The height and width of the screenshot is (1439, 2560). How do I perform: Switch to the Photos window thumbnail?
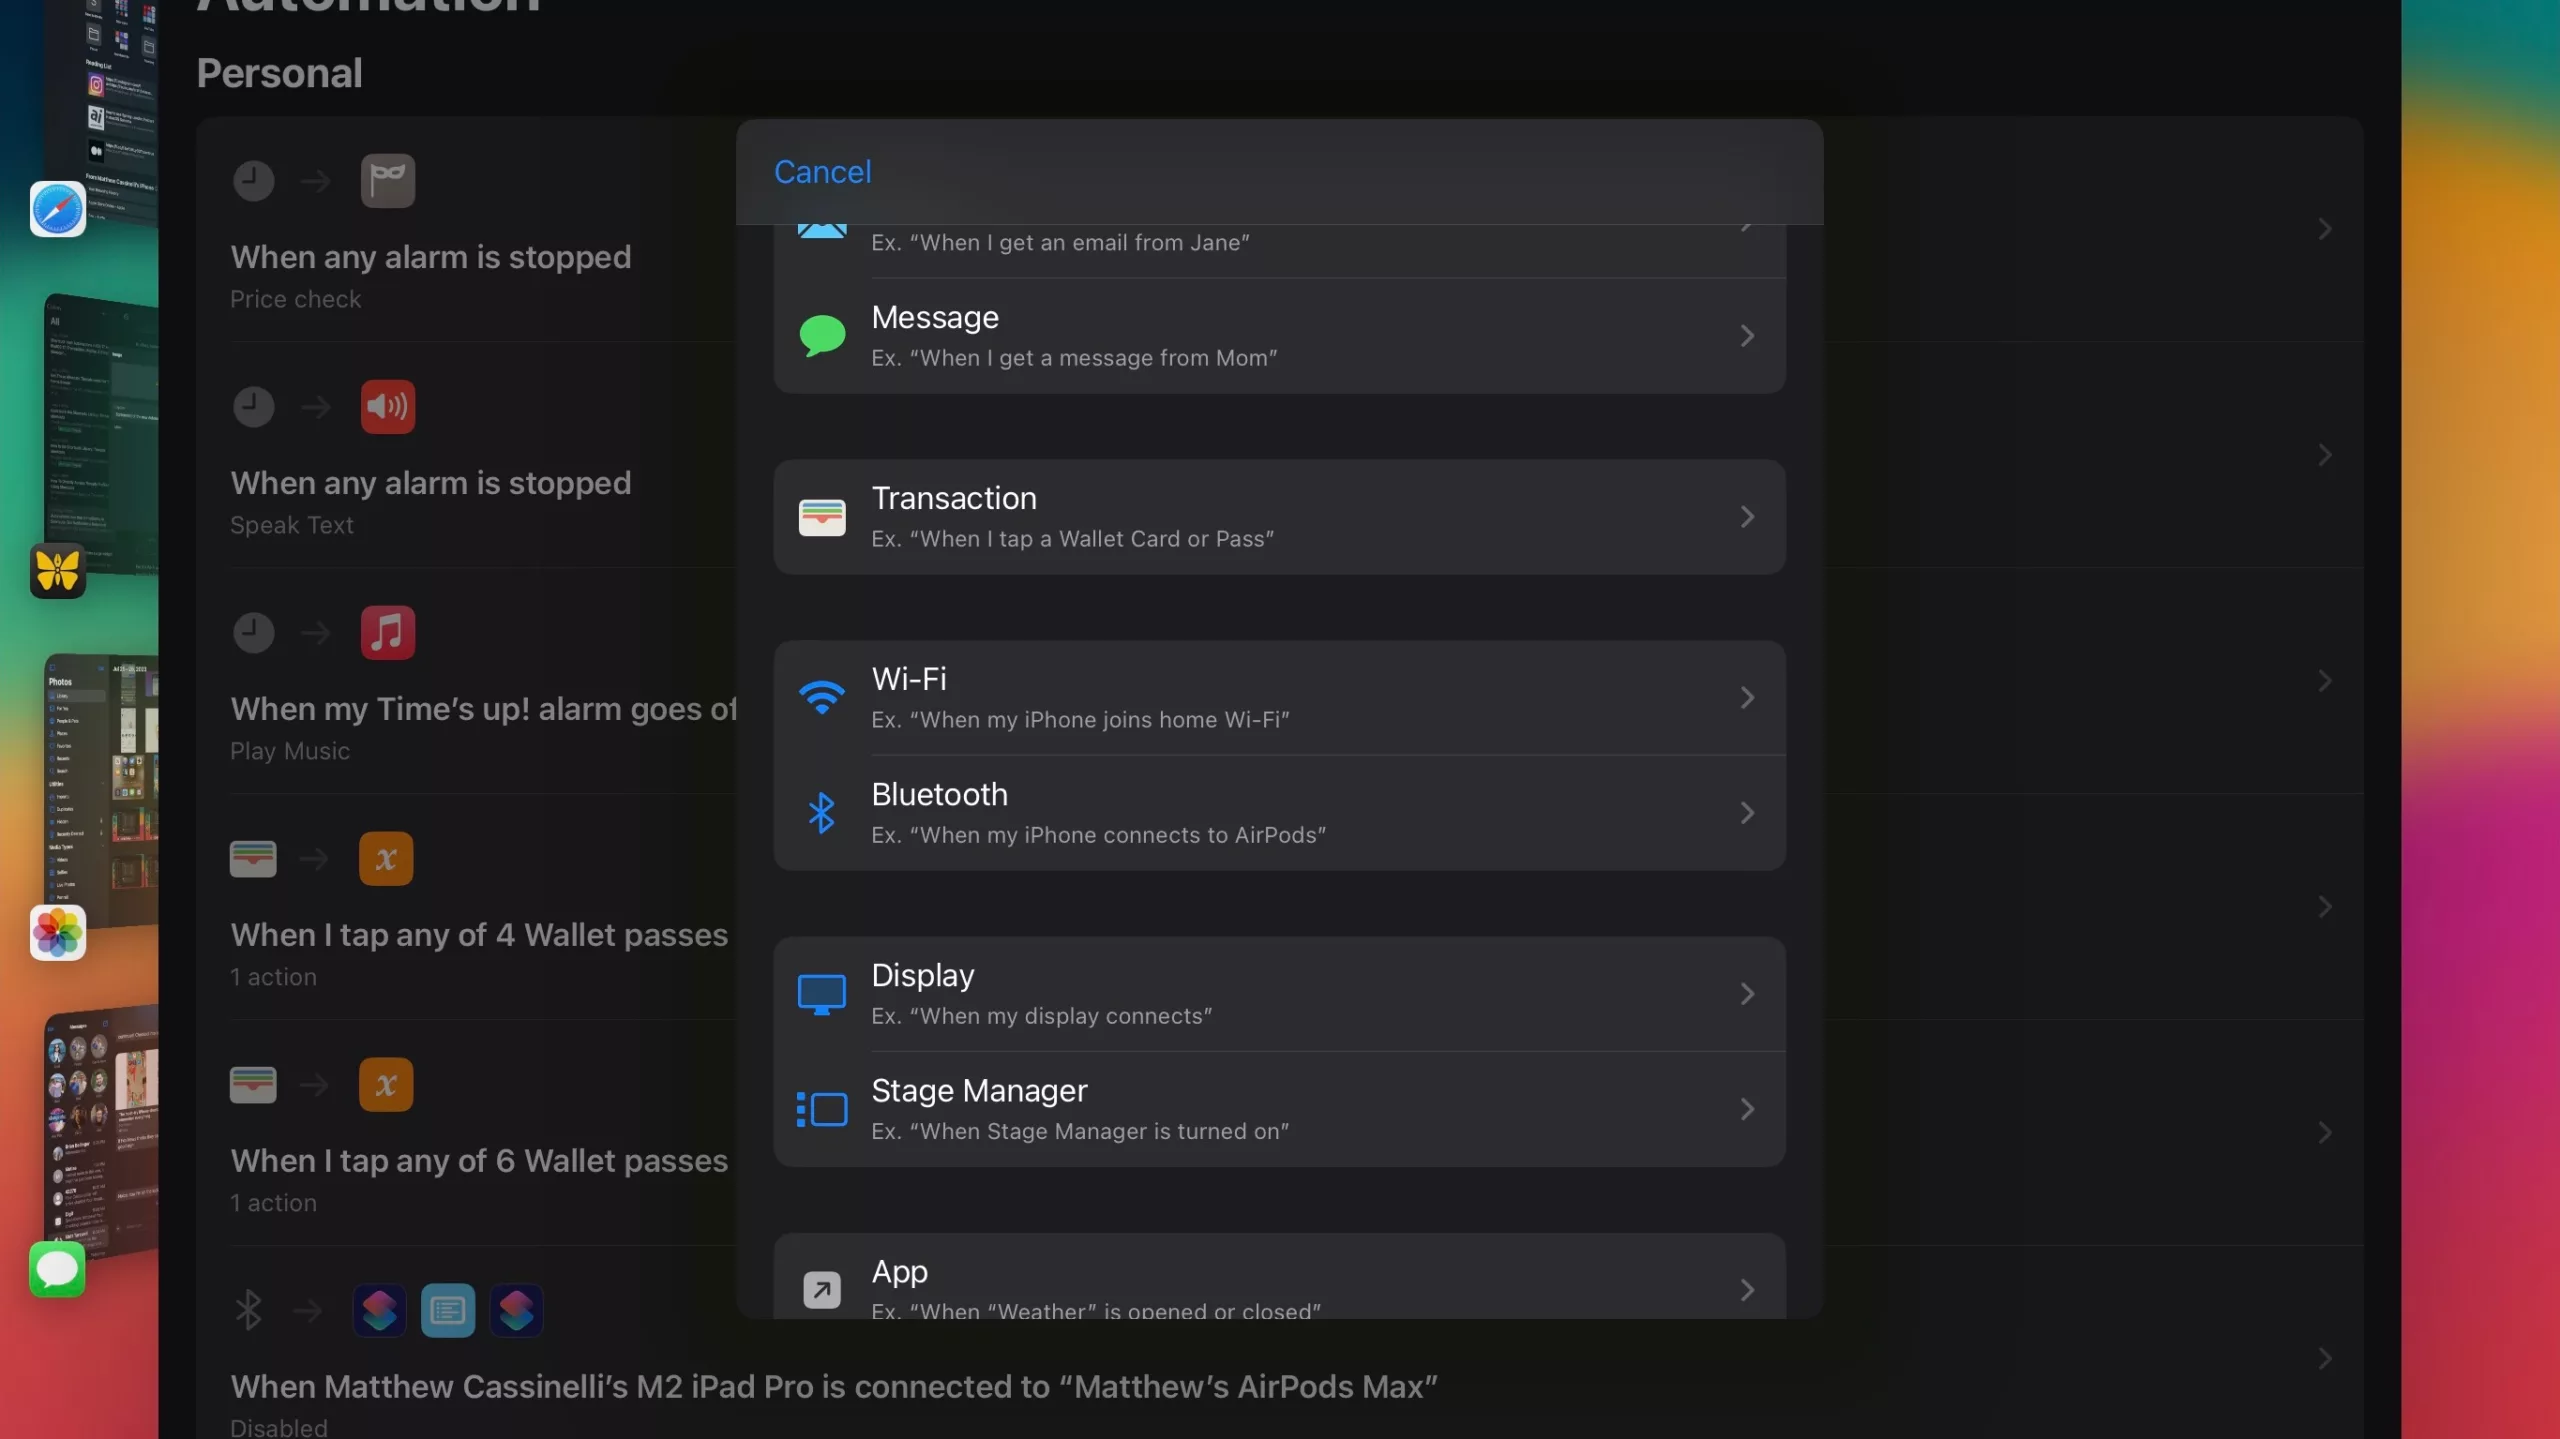coord(102,790)
